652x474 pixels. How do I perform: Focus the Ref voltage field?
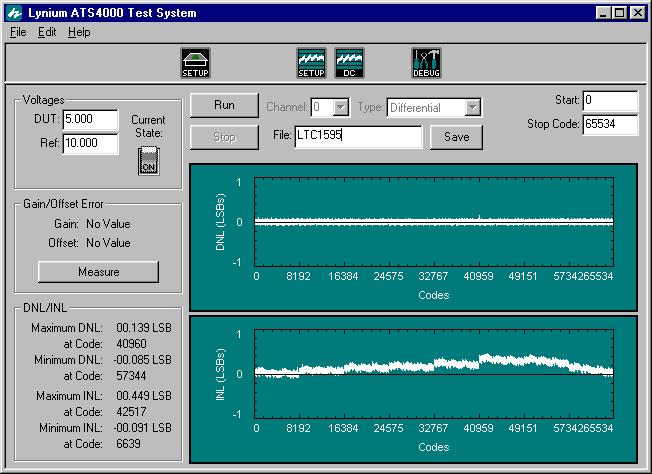click(91, 143)
